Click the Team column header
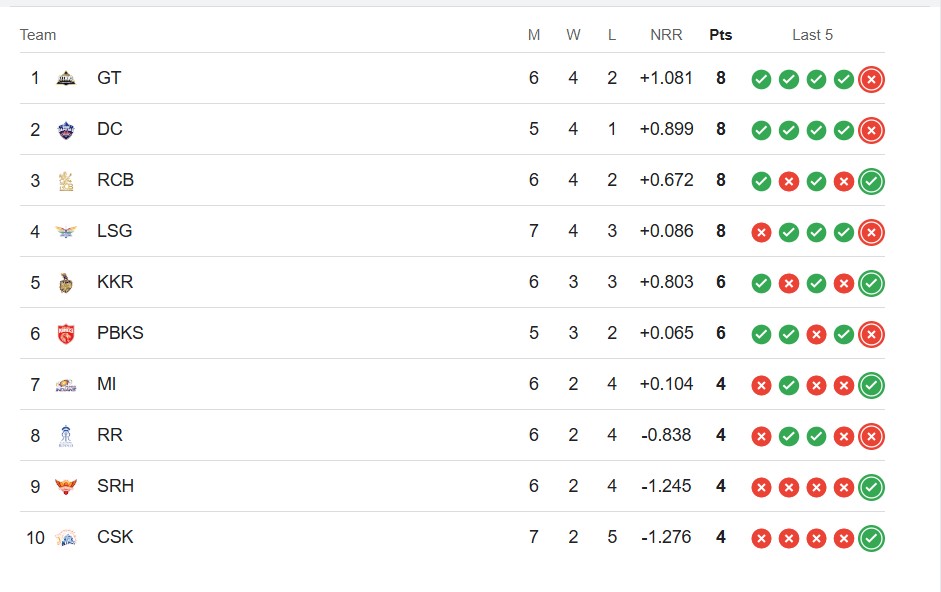 pyautogui.click(x=38, y=35)
